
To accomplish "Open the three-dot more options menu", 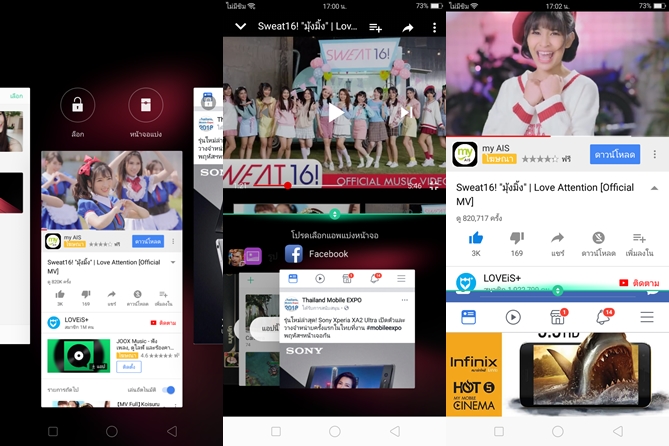I will tap(434, 28).
